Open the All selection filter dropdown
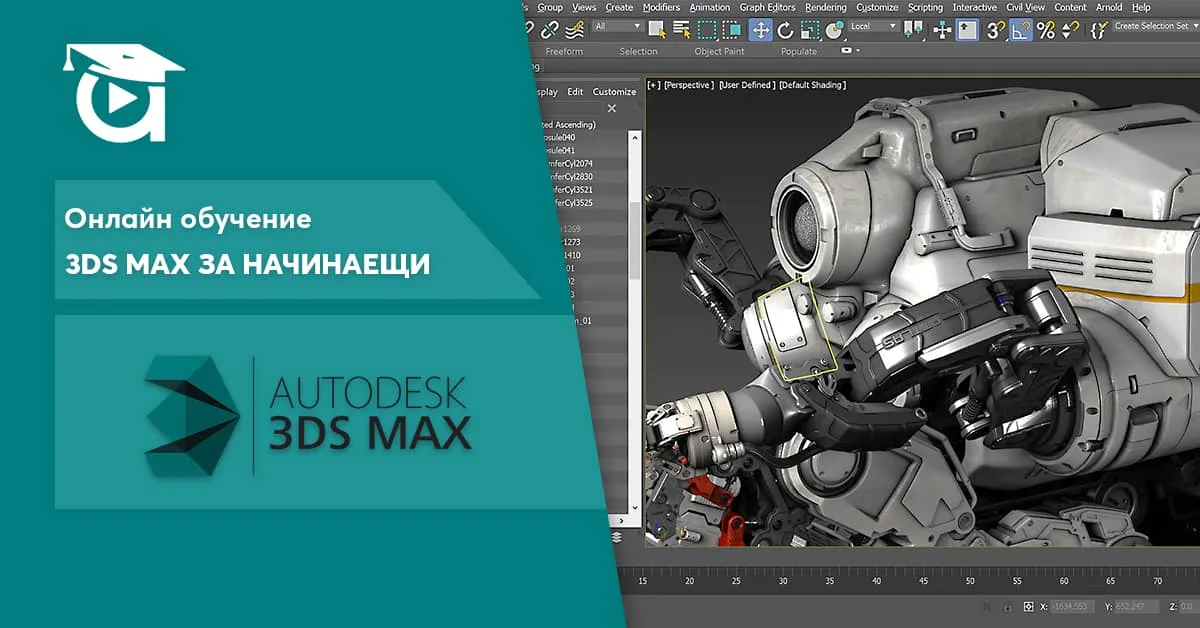The width and height of the screenshot is (1200, 628). click(618, 27)
